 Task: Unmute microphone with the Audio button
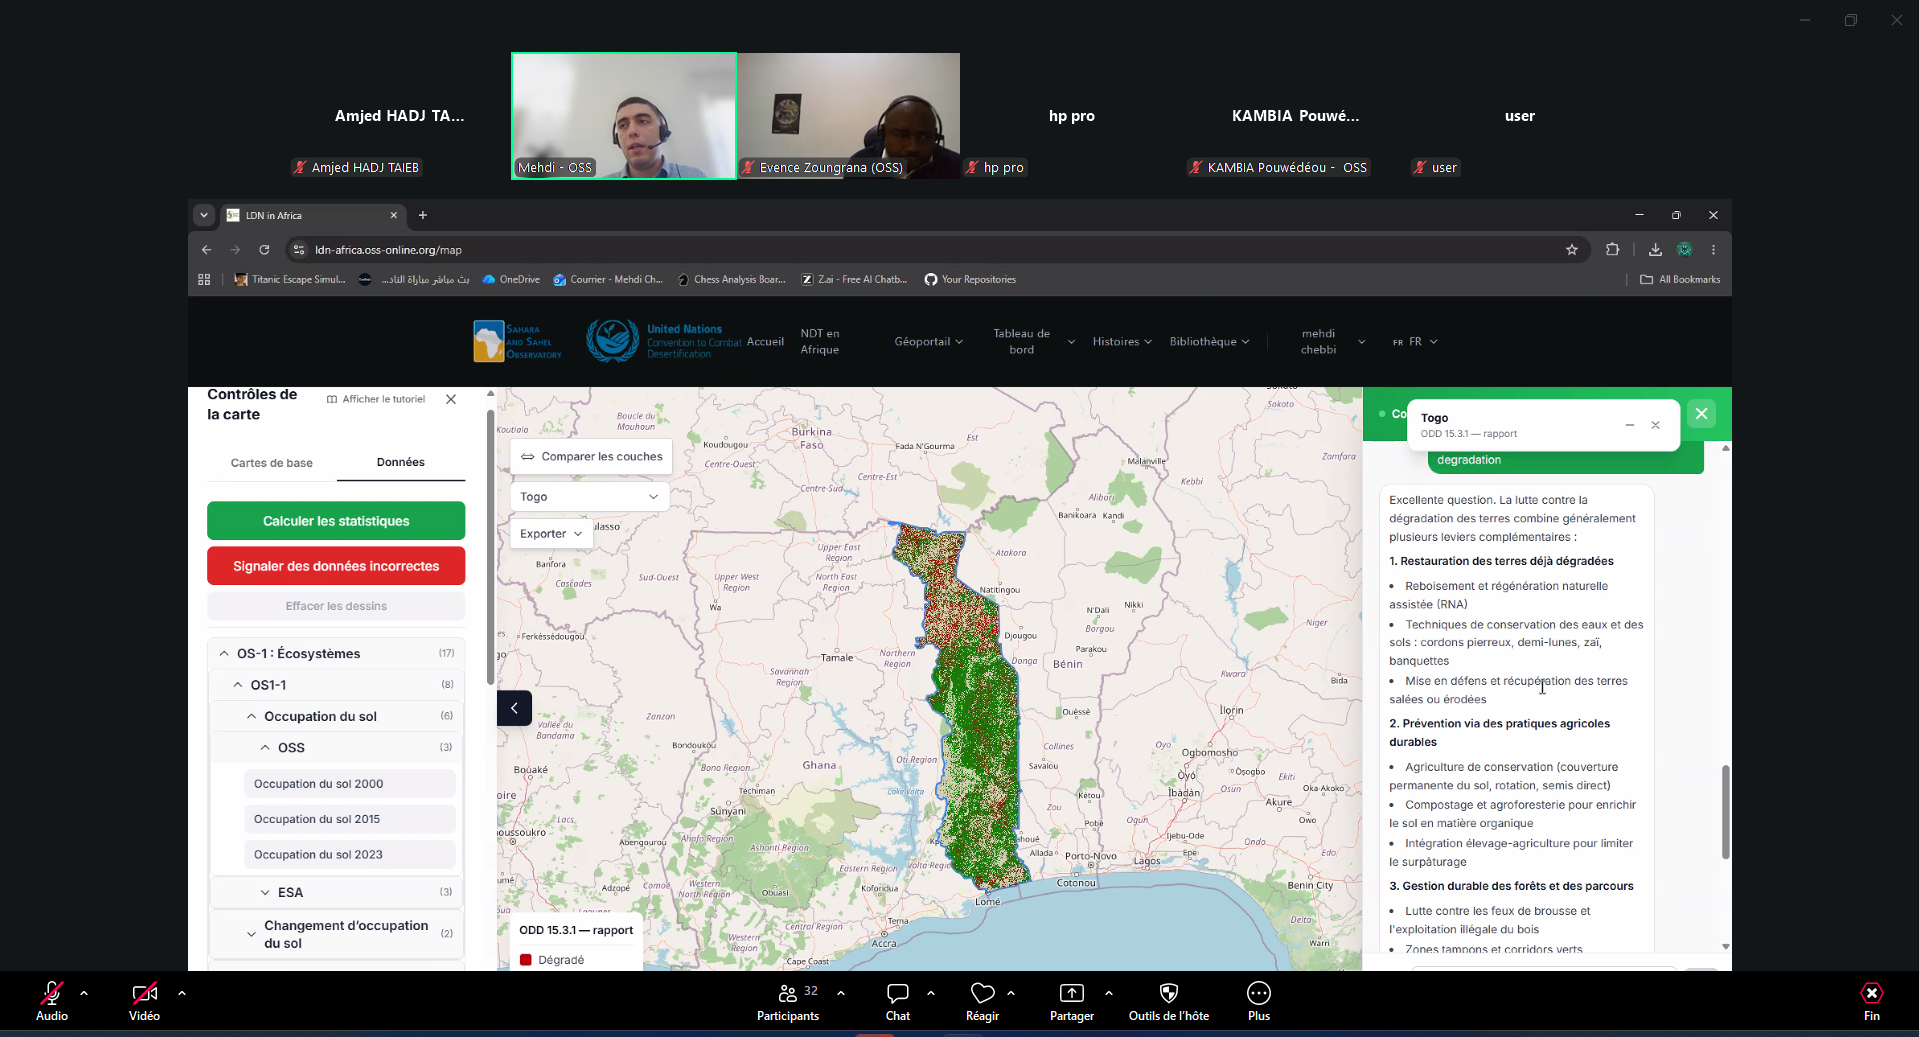52,993
